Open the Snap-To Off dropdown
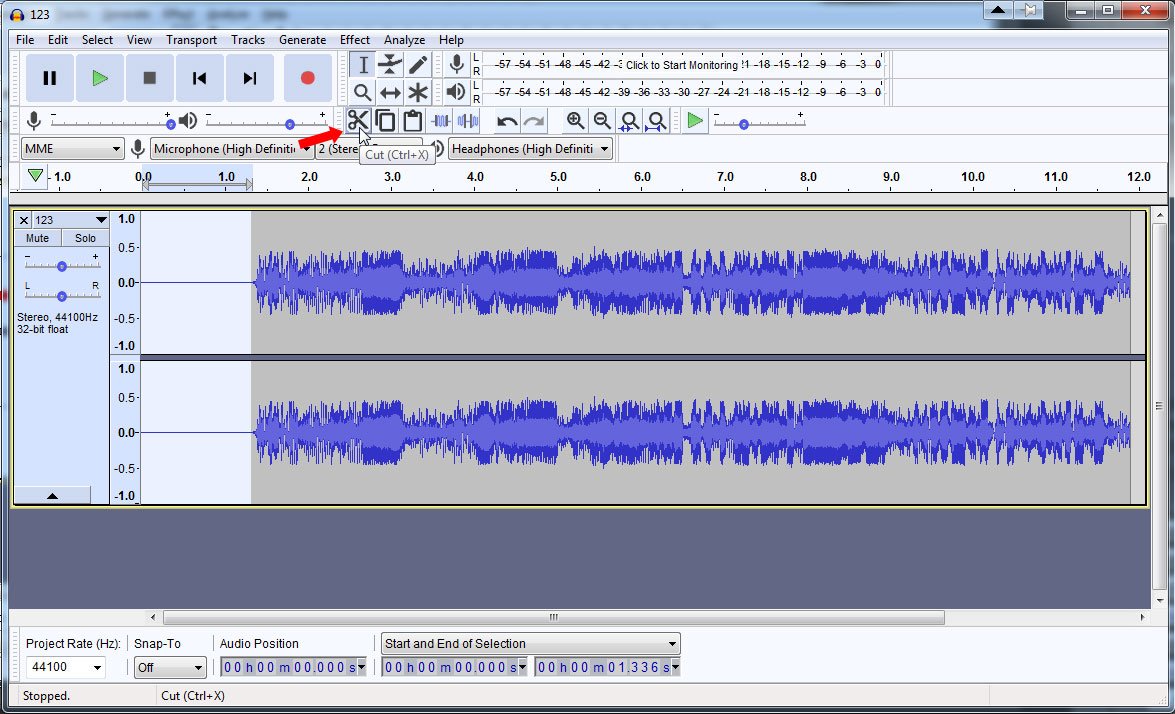 click(x=169, y=667)
